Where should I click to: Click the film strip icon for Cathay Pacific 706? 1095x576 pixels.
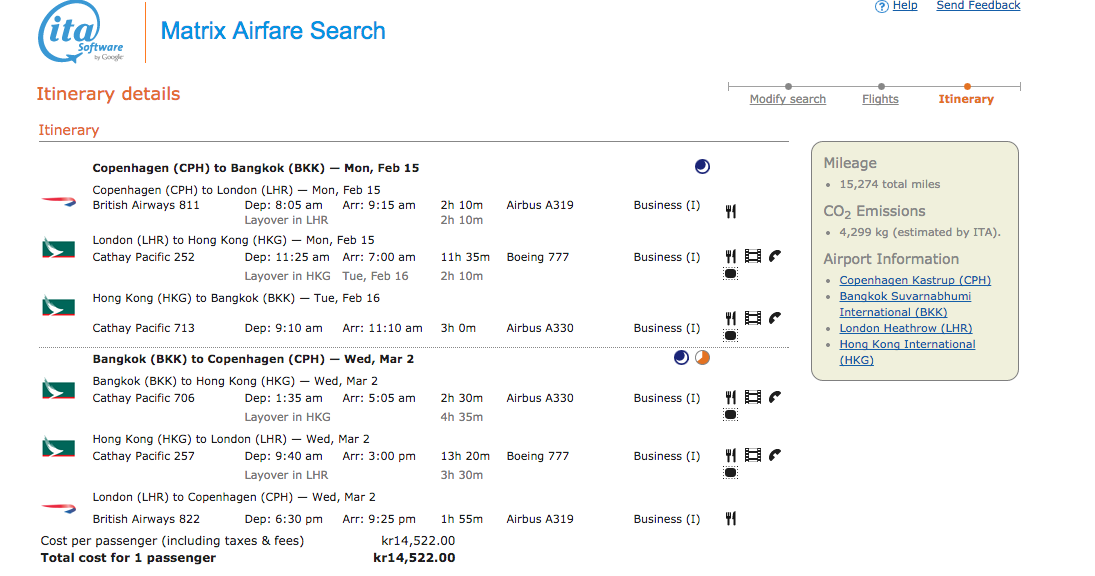(x=753, y=397)
